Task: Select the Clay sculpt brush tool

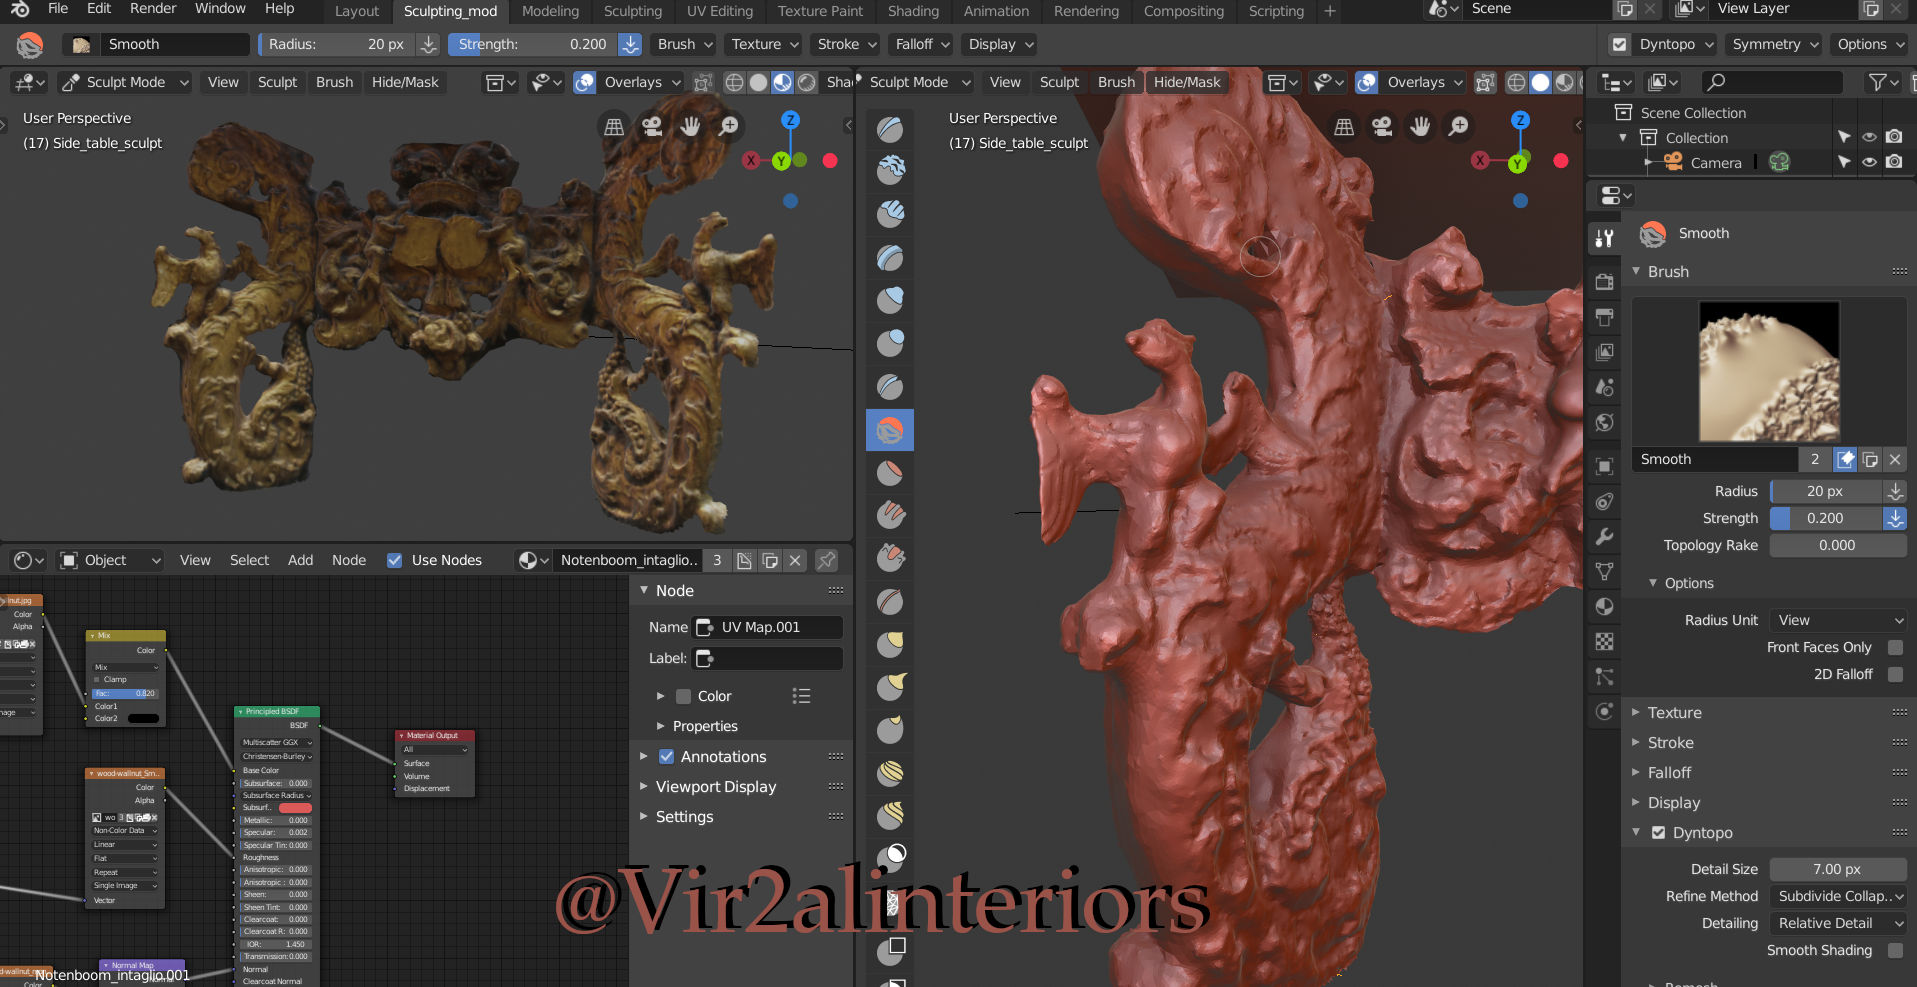Action: 890,171
